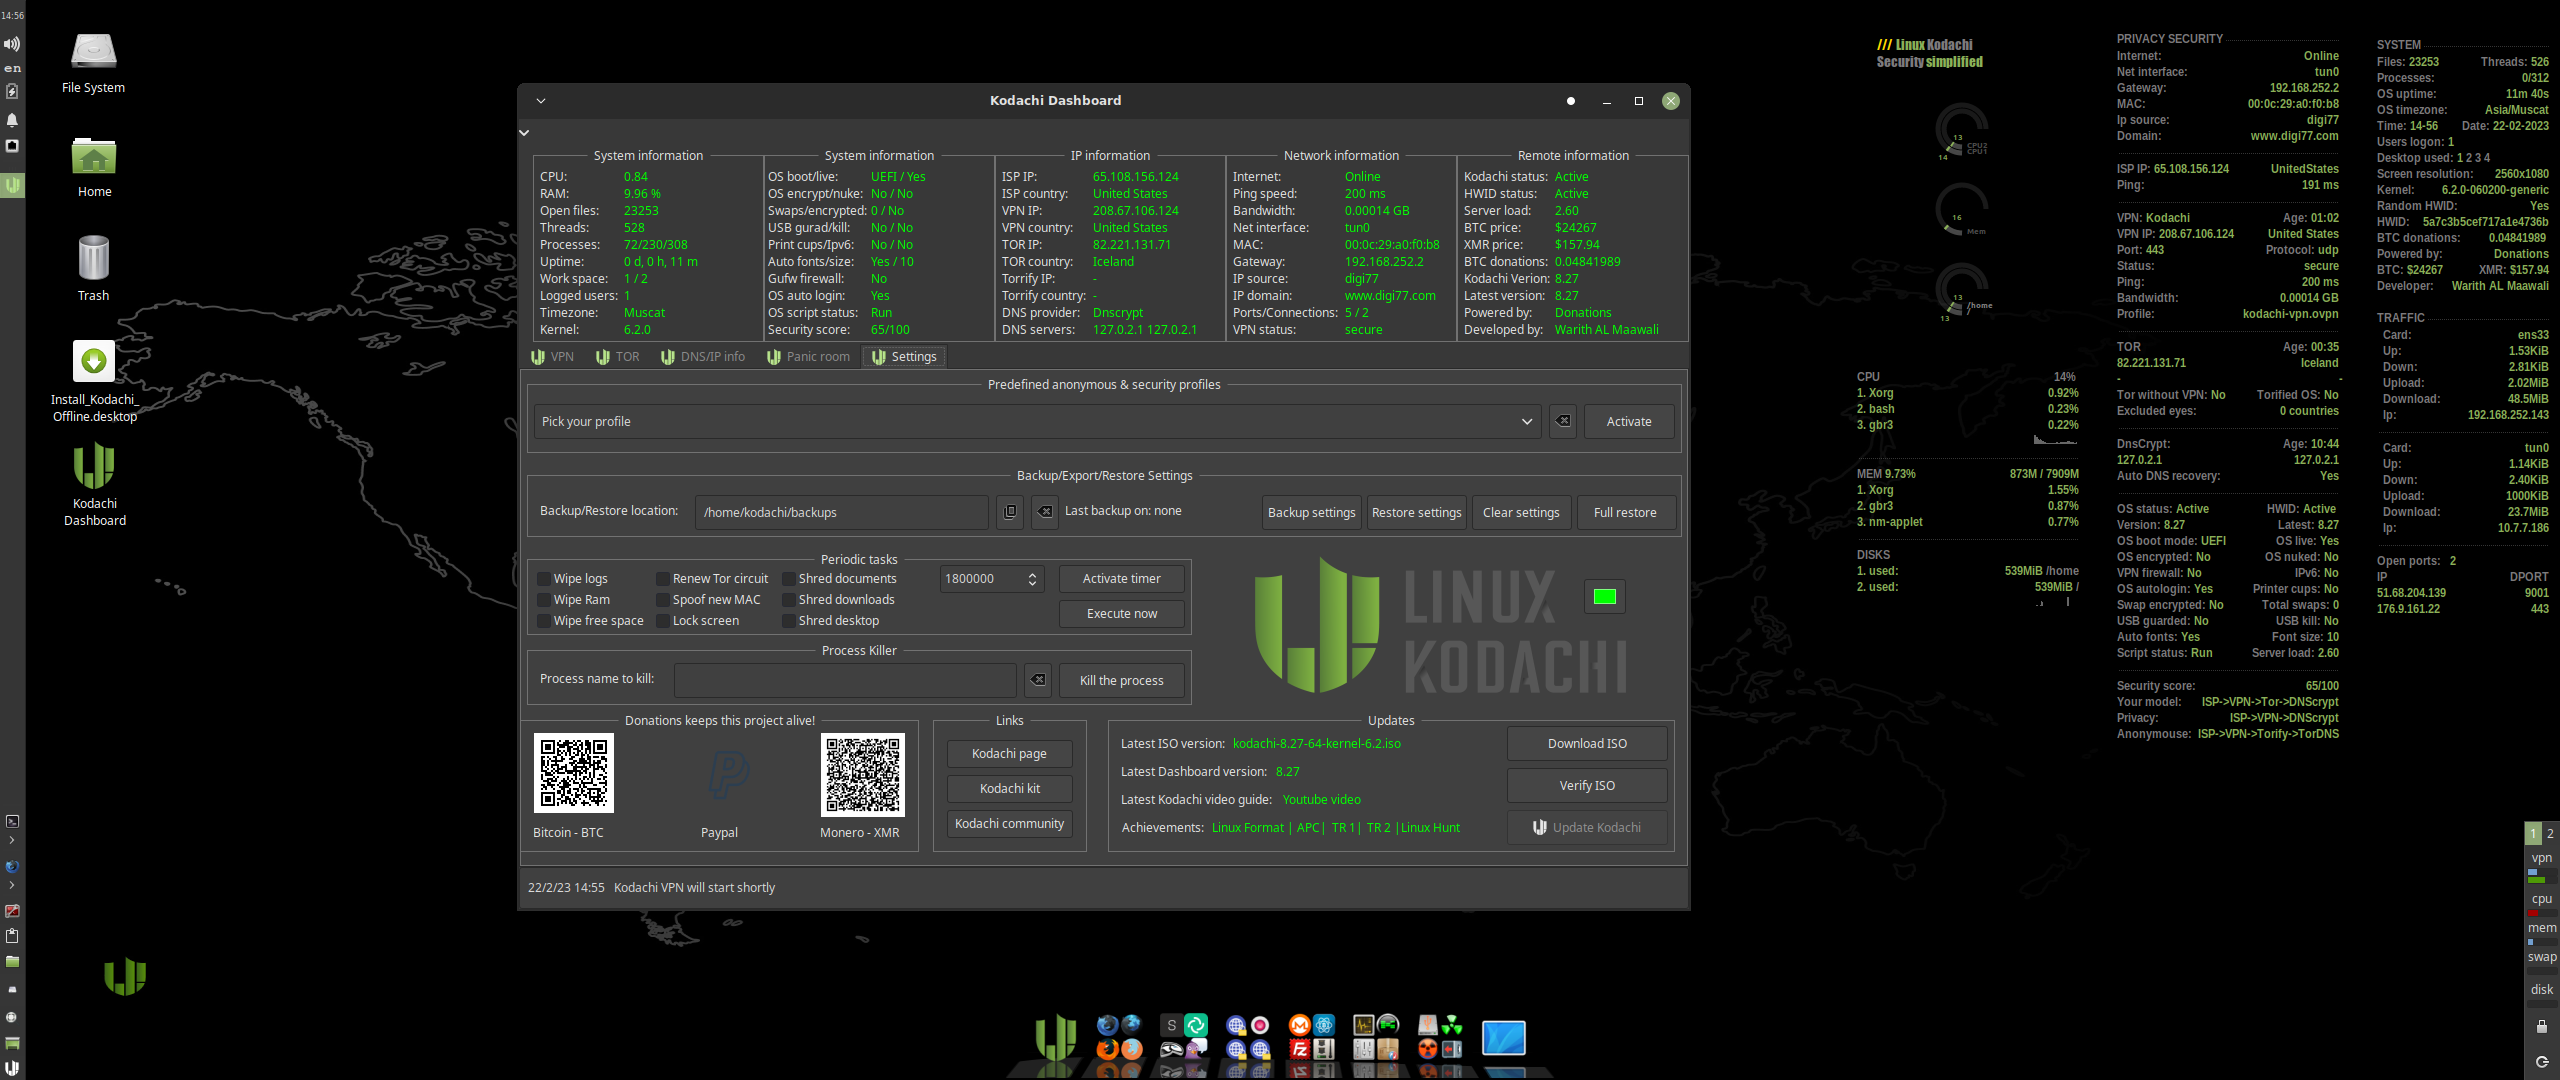Click Clear settings button

1521,512
